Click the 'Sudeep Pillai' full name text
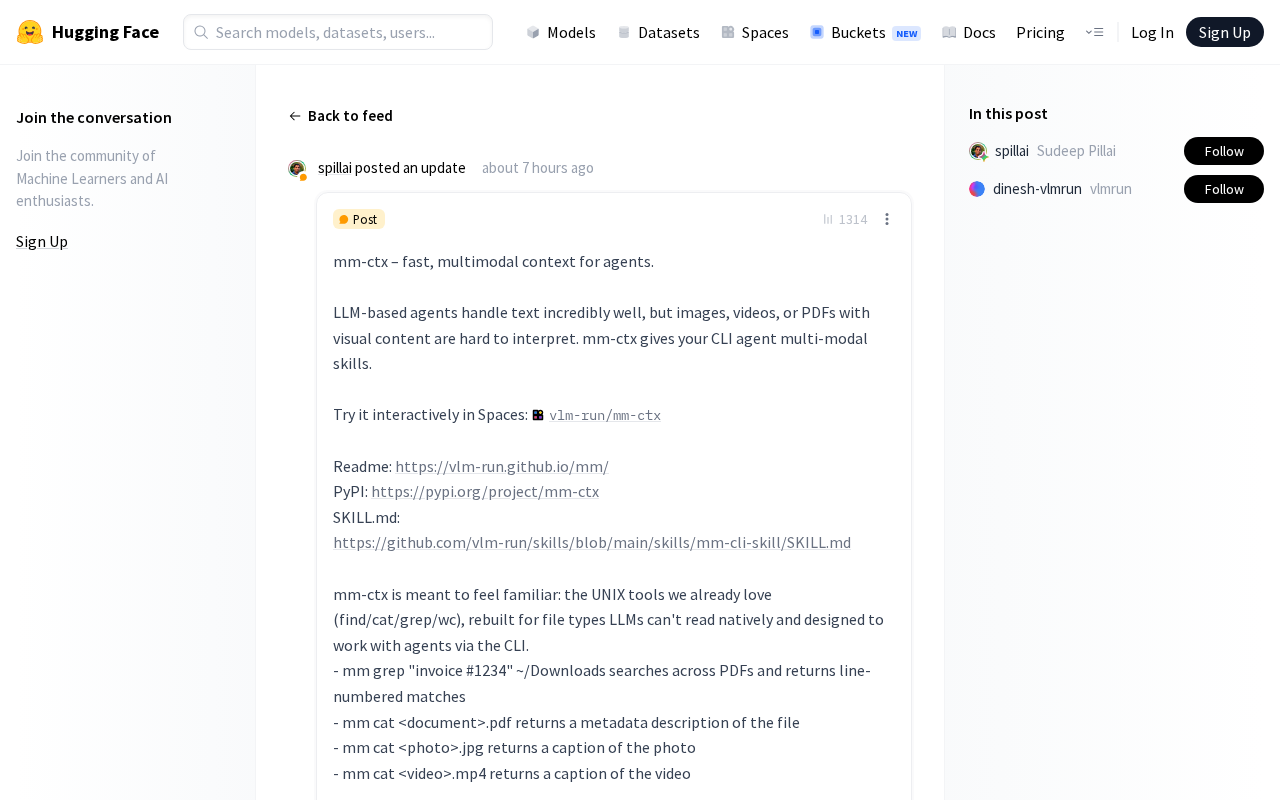 click(1076, 151)
